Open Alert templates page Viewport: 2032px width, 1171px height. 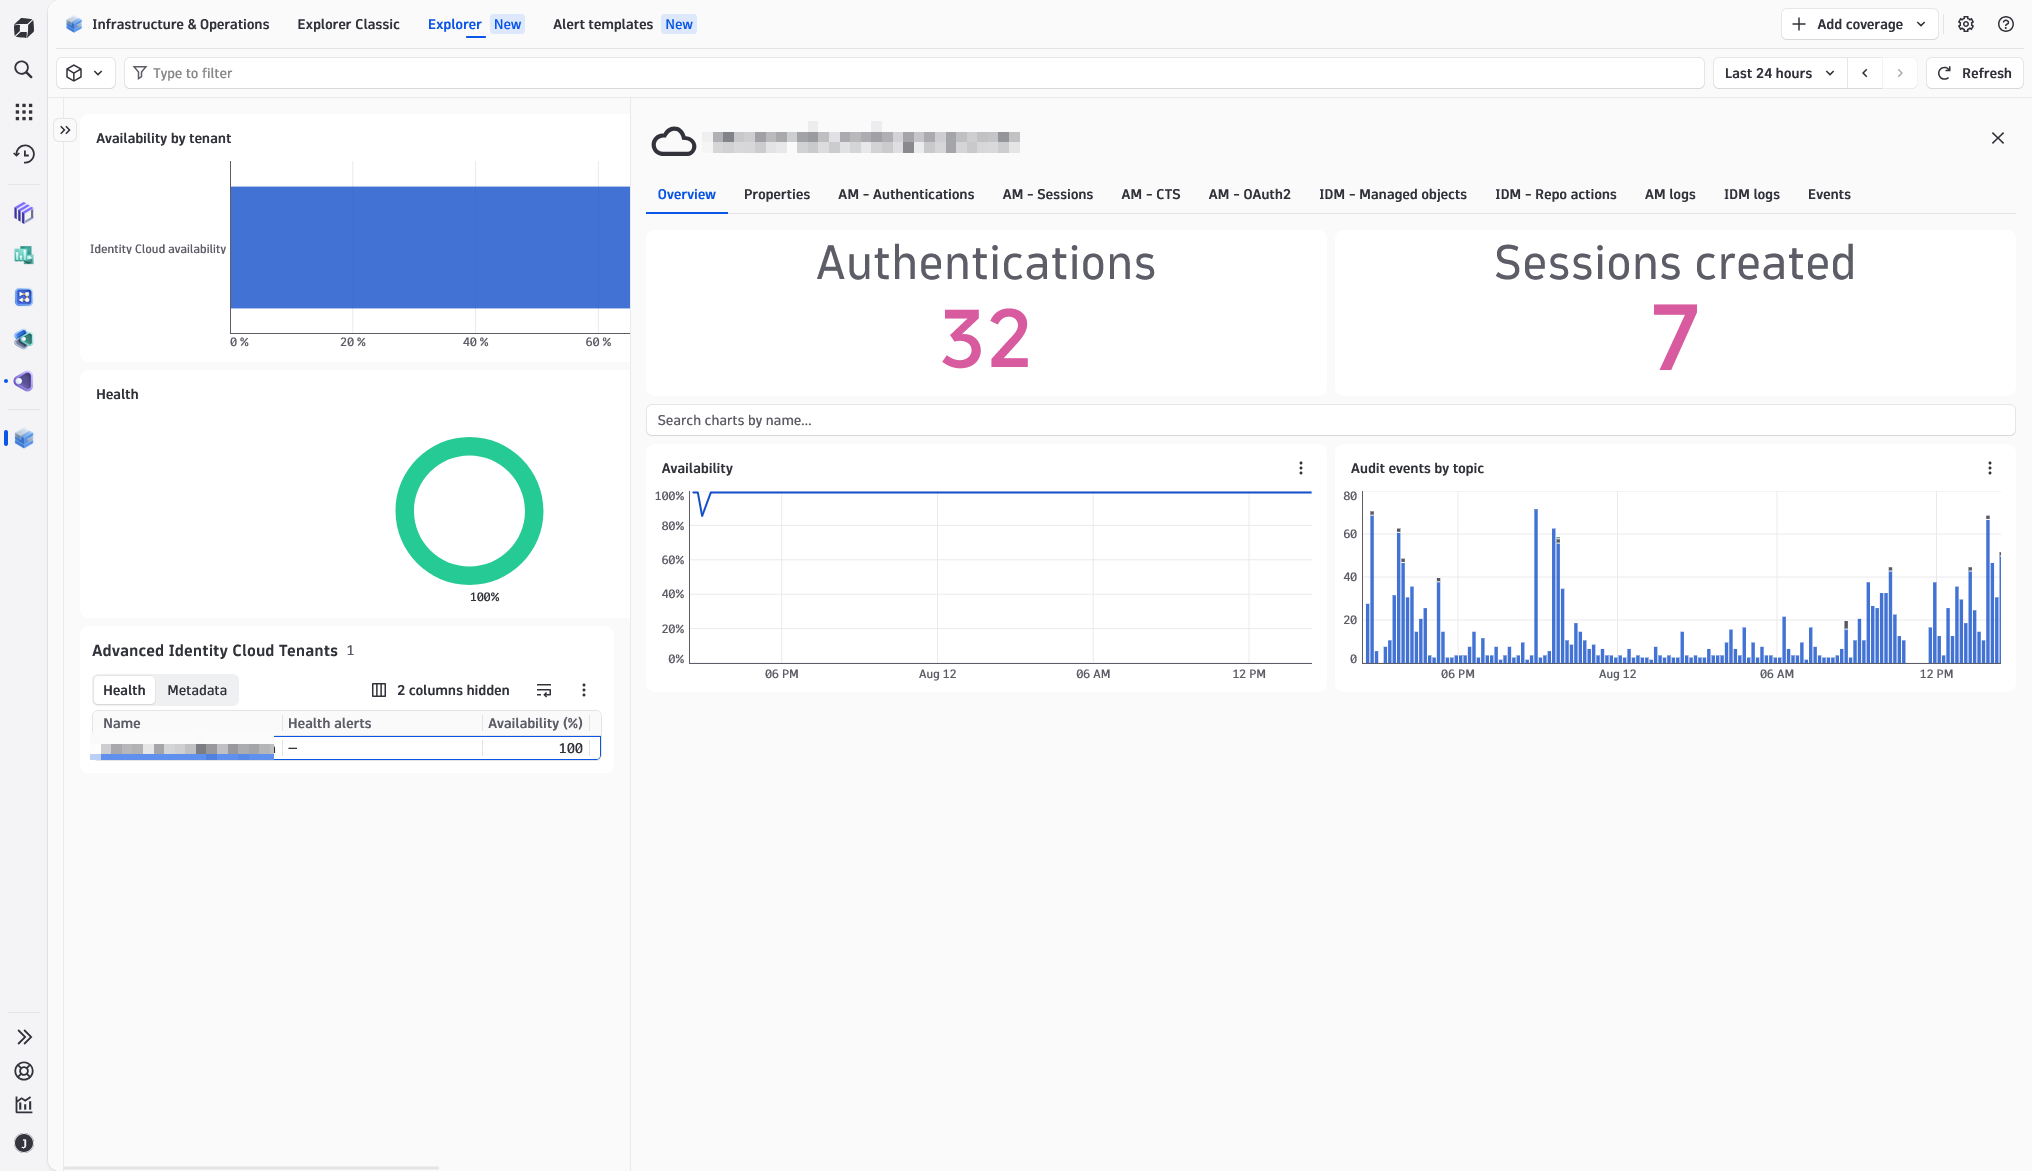624,24
